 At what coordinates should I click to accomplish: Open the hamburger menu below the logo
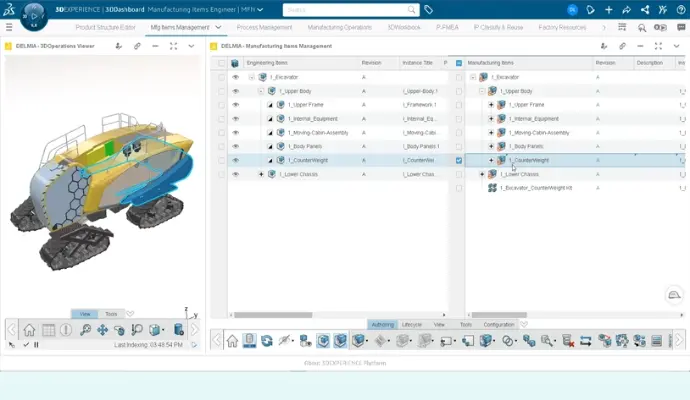(9, 27)
